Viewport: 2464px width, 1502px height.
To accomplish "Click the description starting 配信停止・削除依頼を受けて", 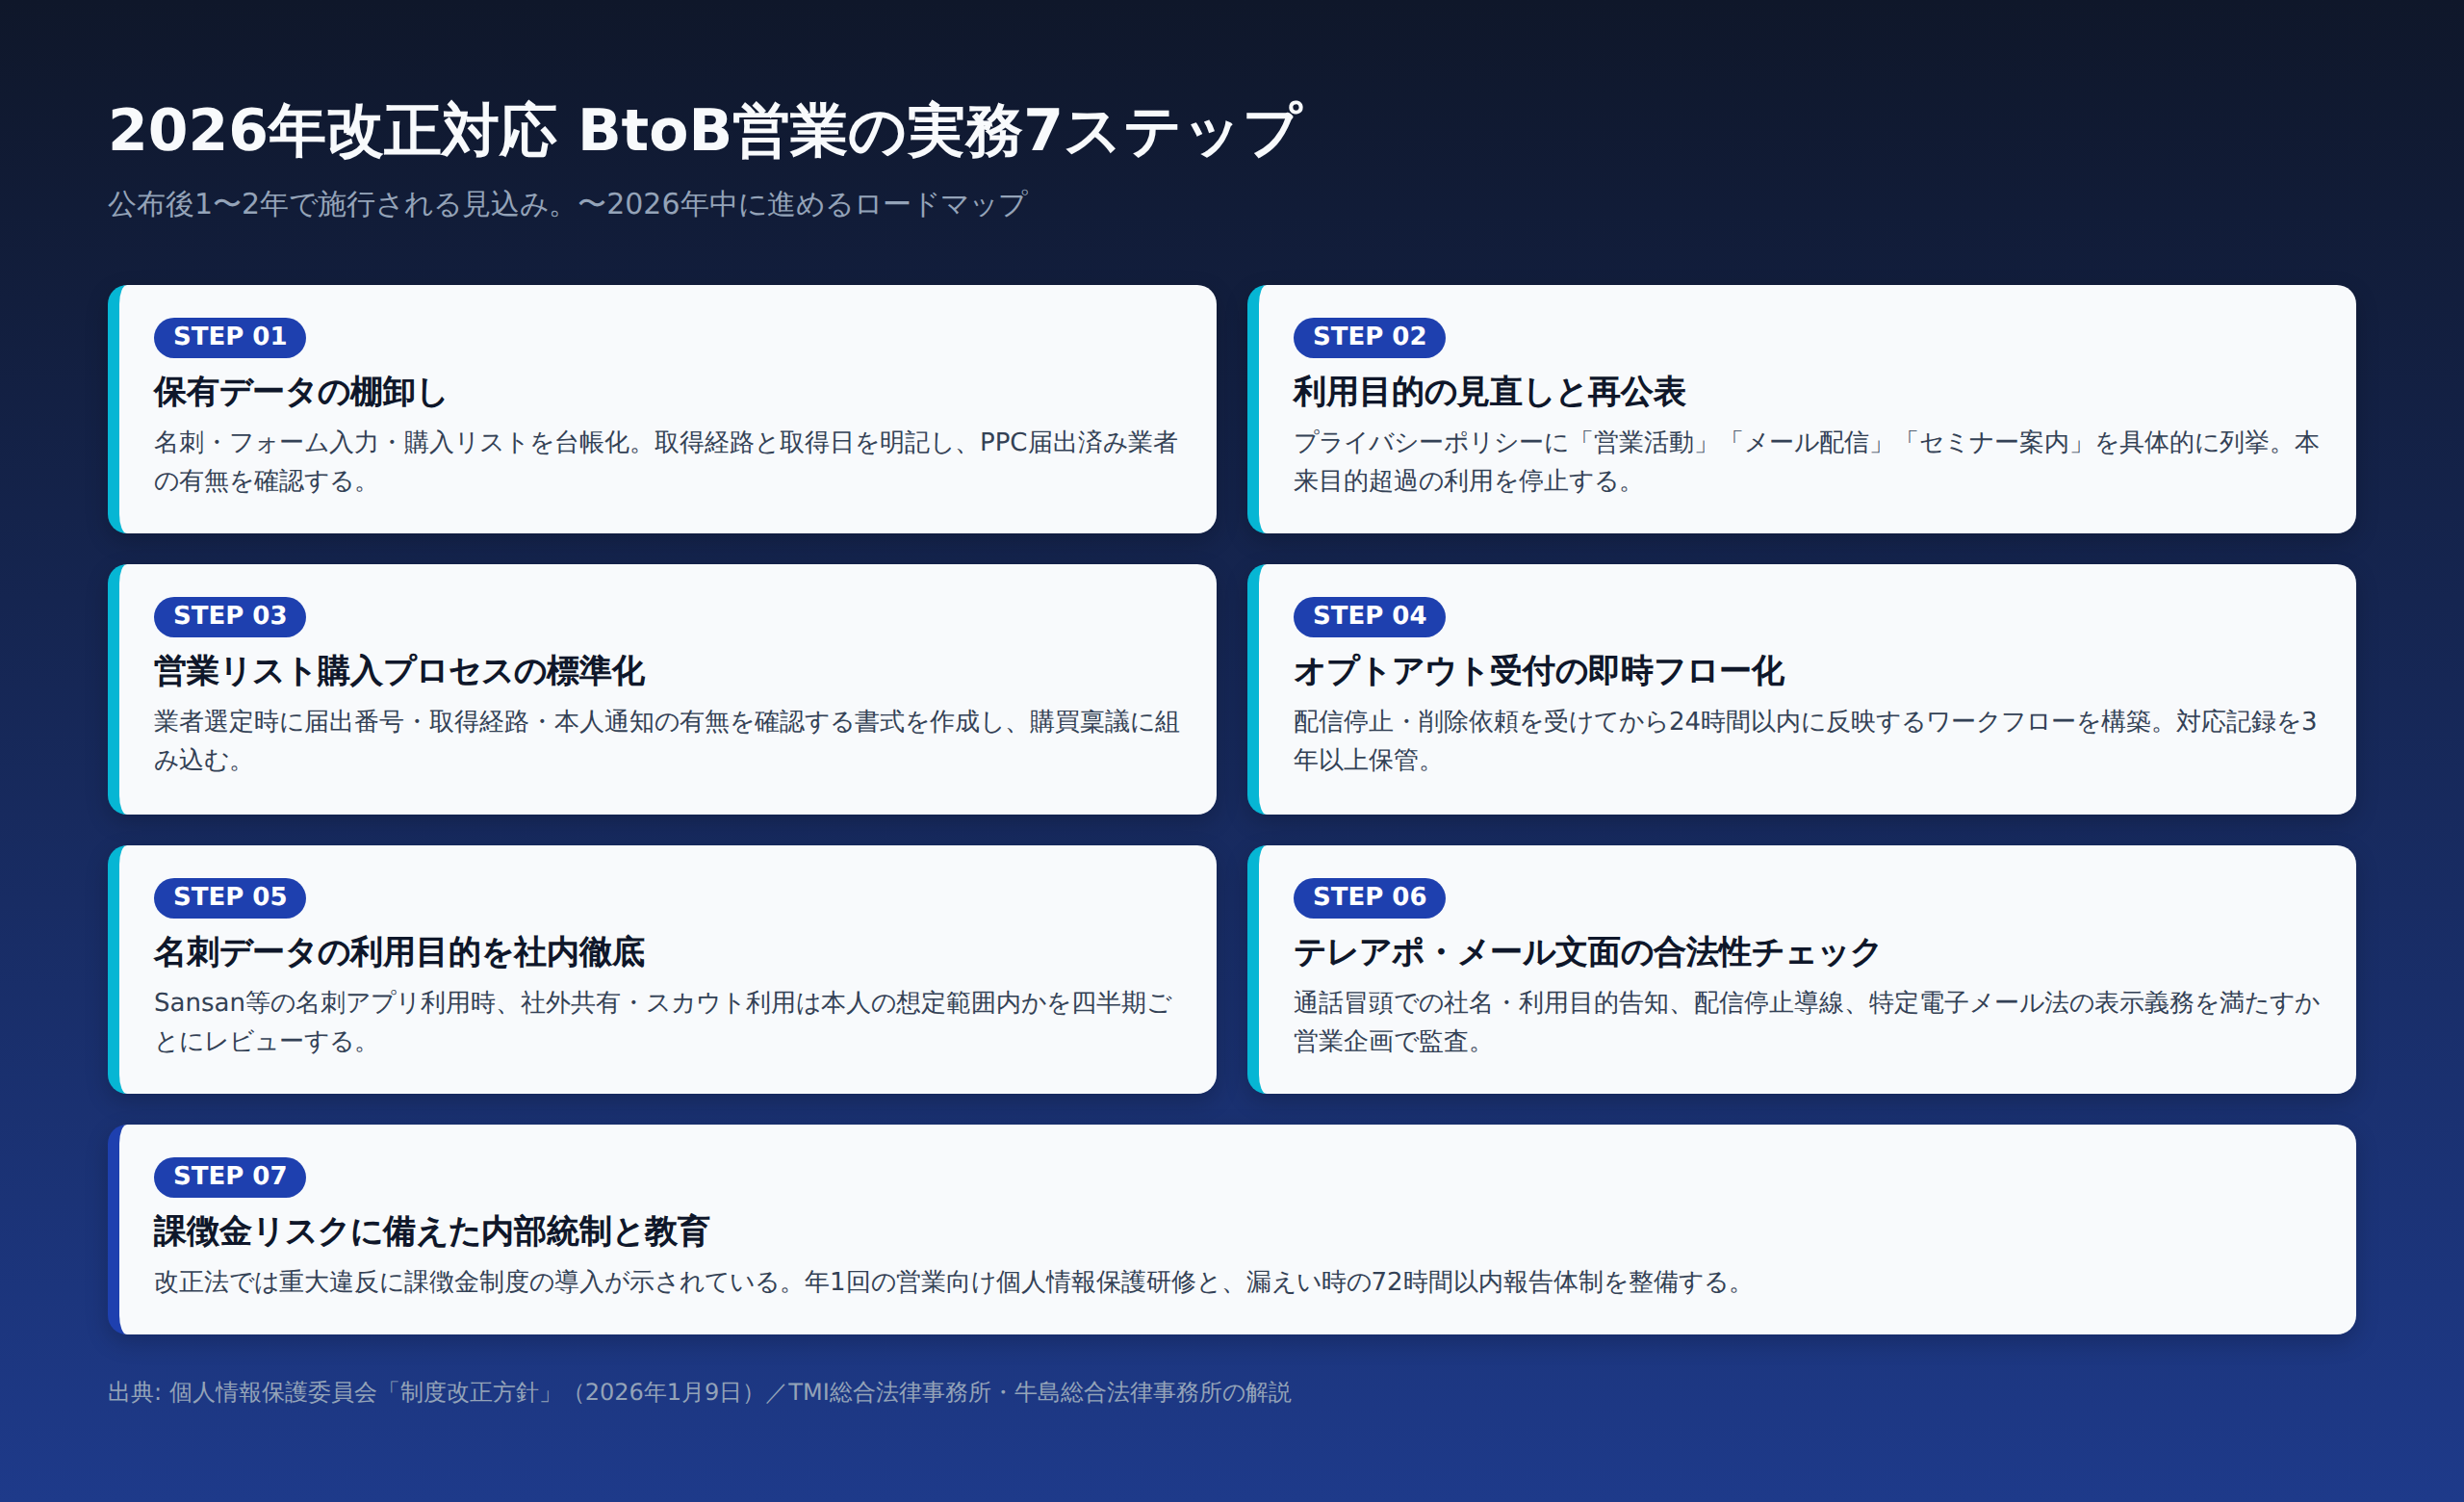I will pyautogui.click(x=1805, y=741).
